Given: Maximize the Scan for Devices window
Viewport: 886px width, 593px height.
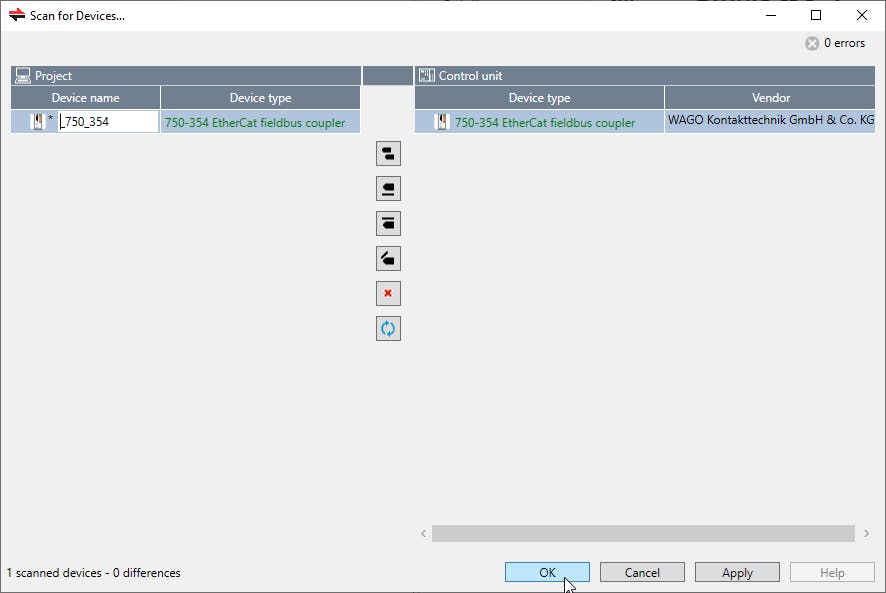Looking at the screenshot, I should click(816, 15).
